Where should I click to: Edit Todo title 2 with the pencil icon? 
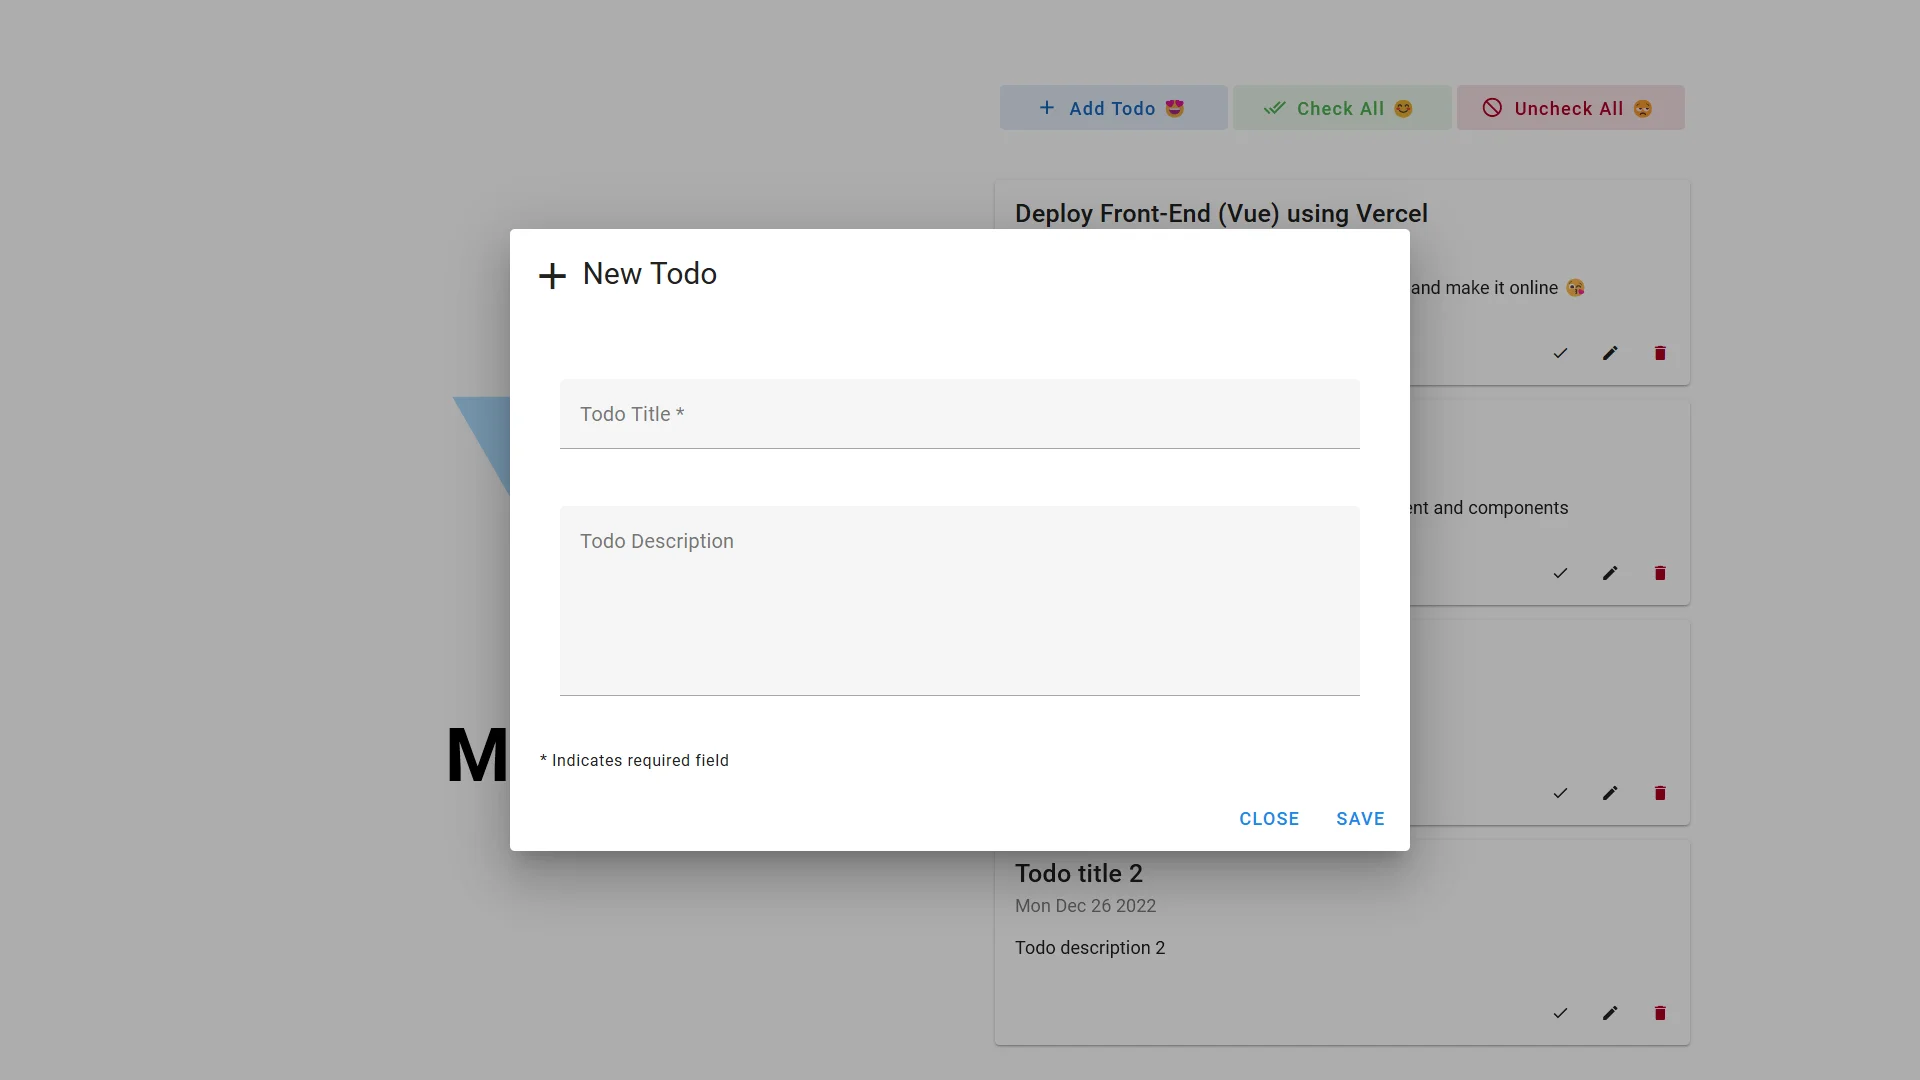[x=1610, y=1013]
